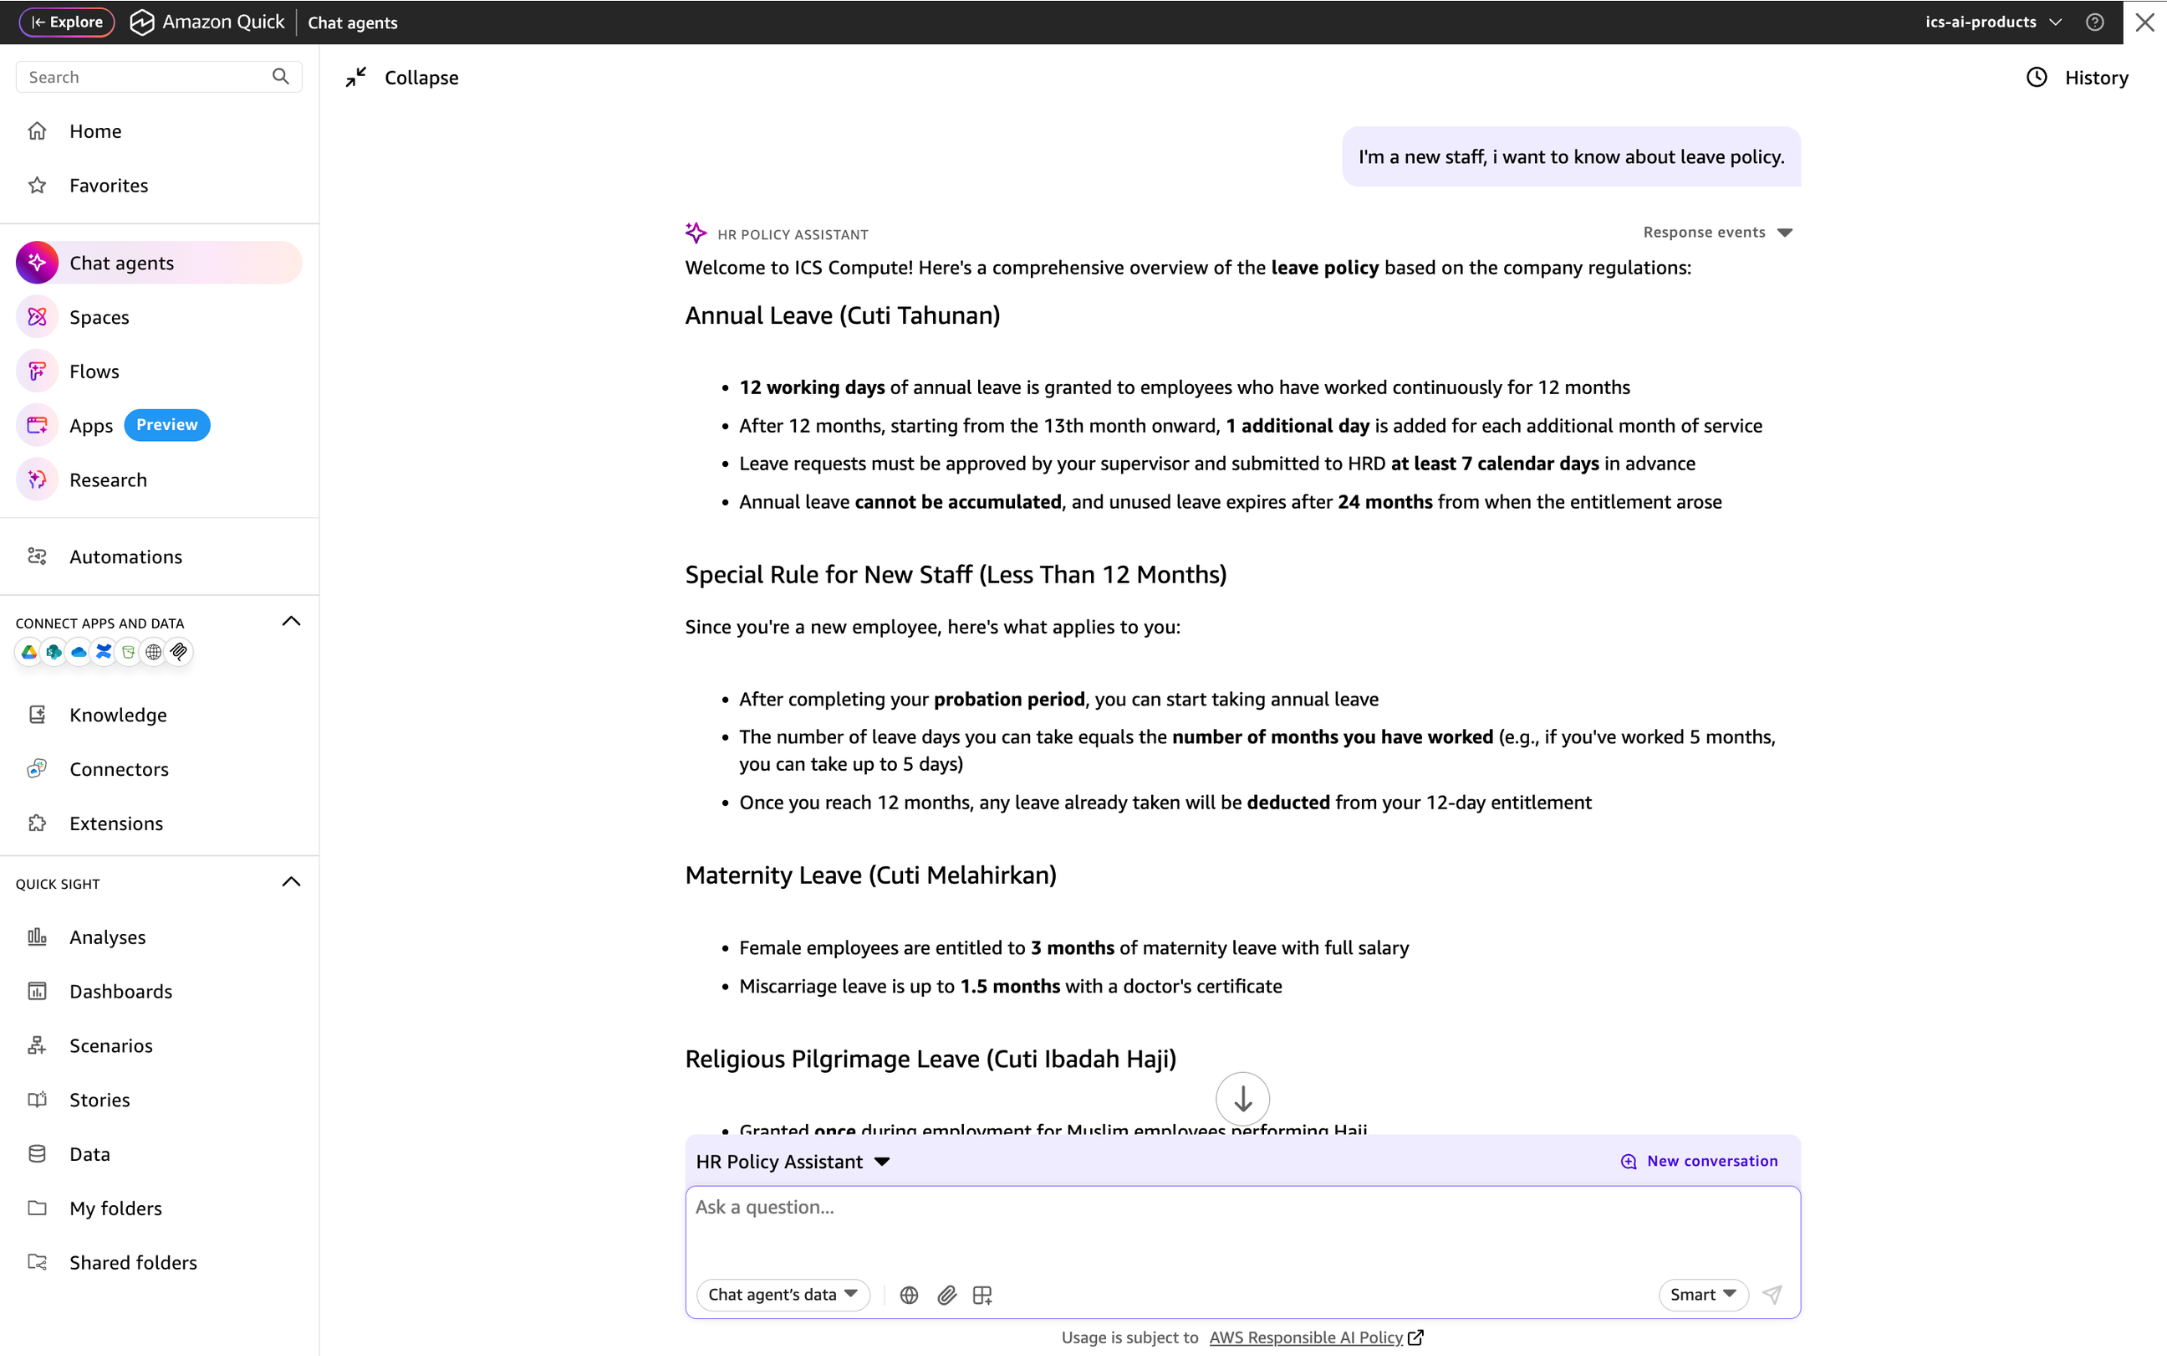Click the My folders icon

(x=37, y=1208)
